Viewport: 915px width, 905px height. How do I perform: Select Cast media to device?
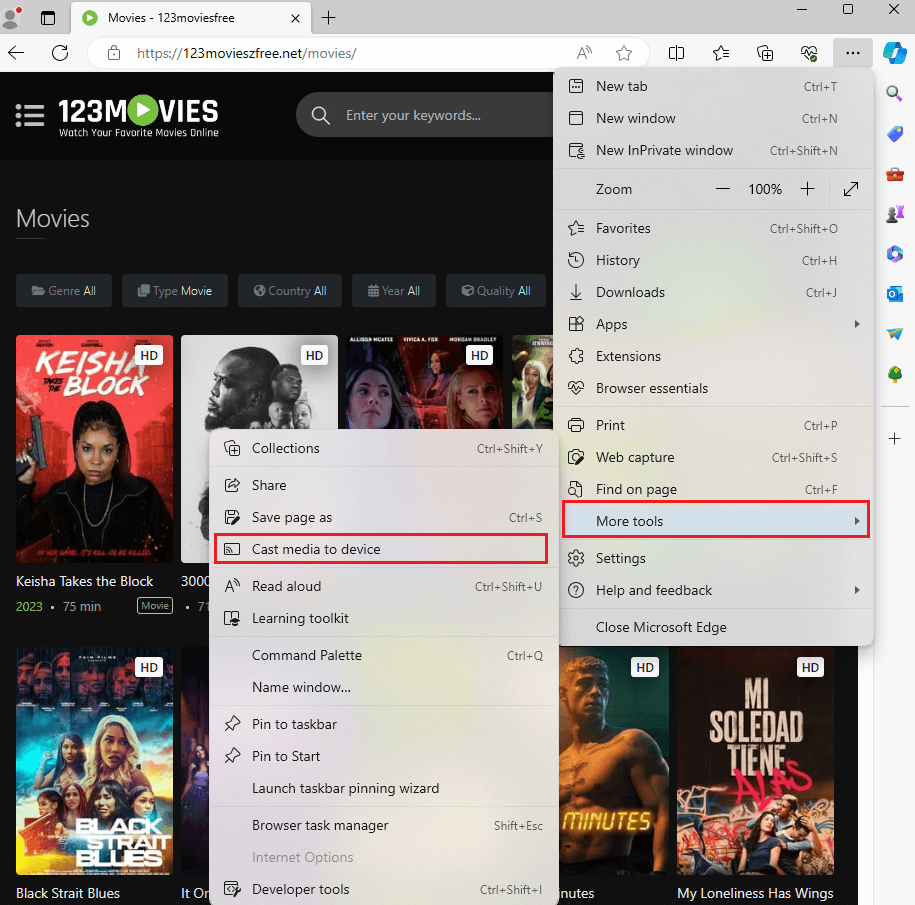(381, 549)
